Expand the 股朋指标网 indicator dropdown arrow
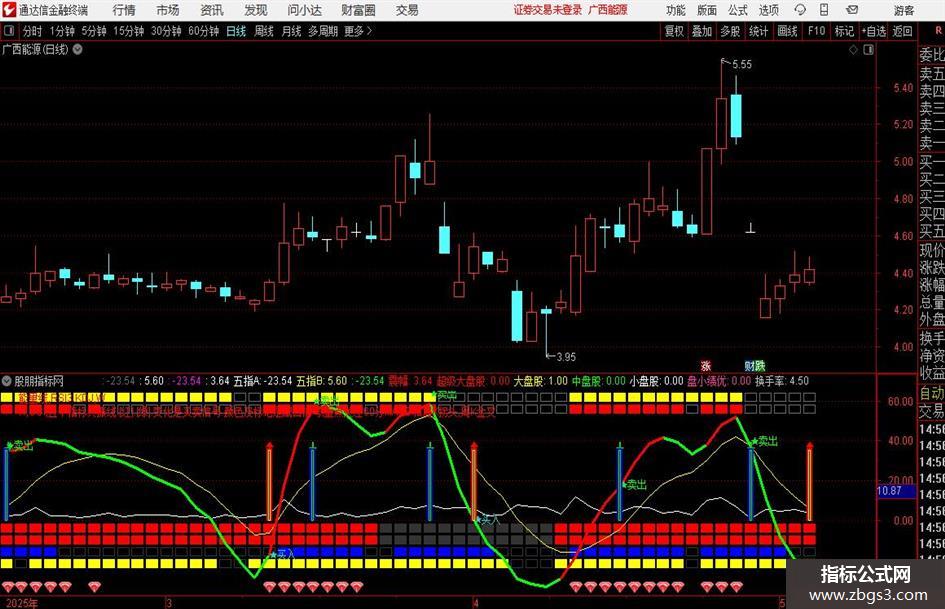The height and width of the screenshot is (609, 945). pyautogui.click(x=7, y=381)
